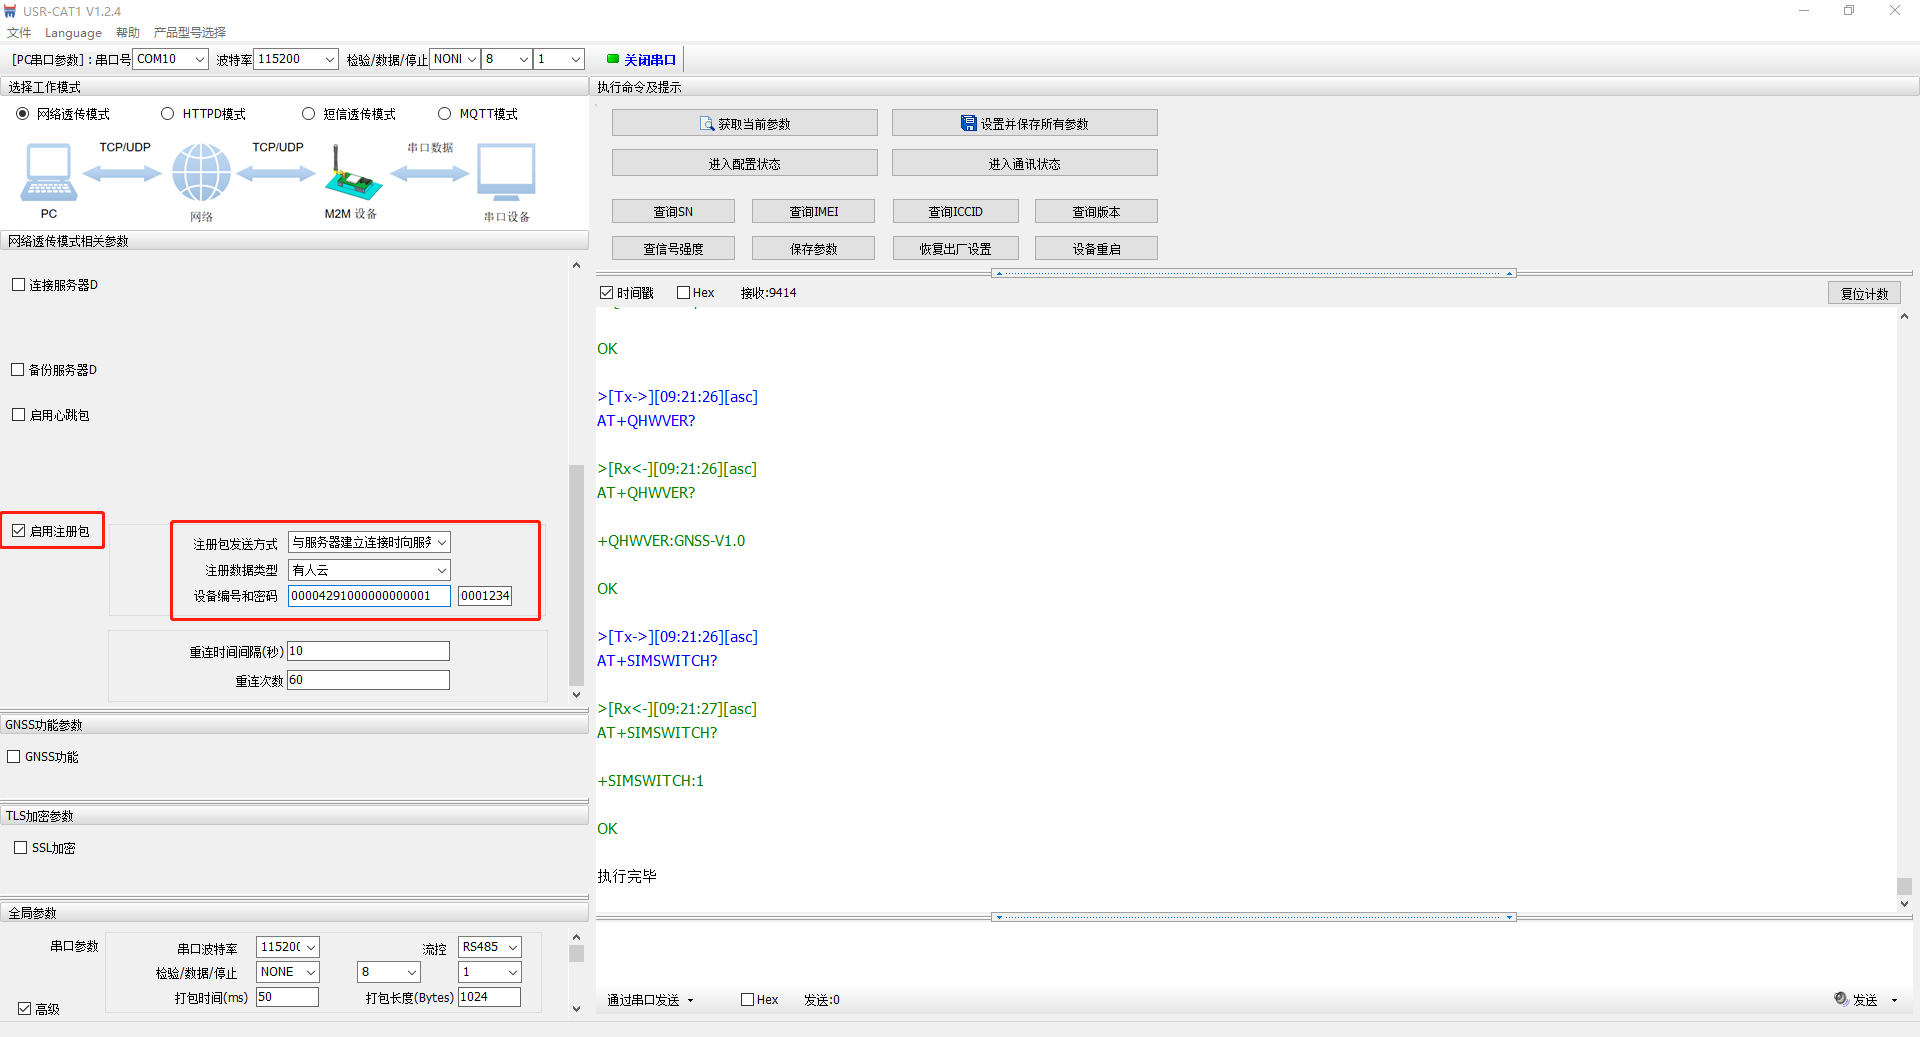Click the save-all-parameters floppy disk icon

click(x=968, y=123)
